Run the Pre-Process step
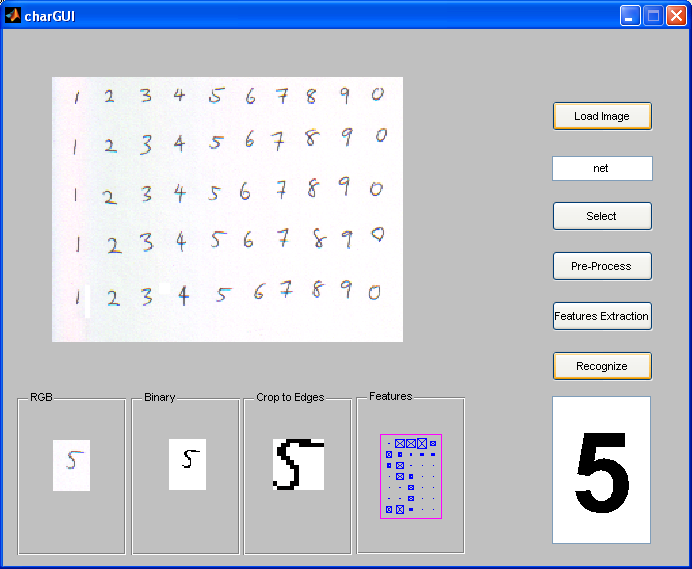 click(x=602, y=266)
